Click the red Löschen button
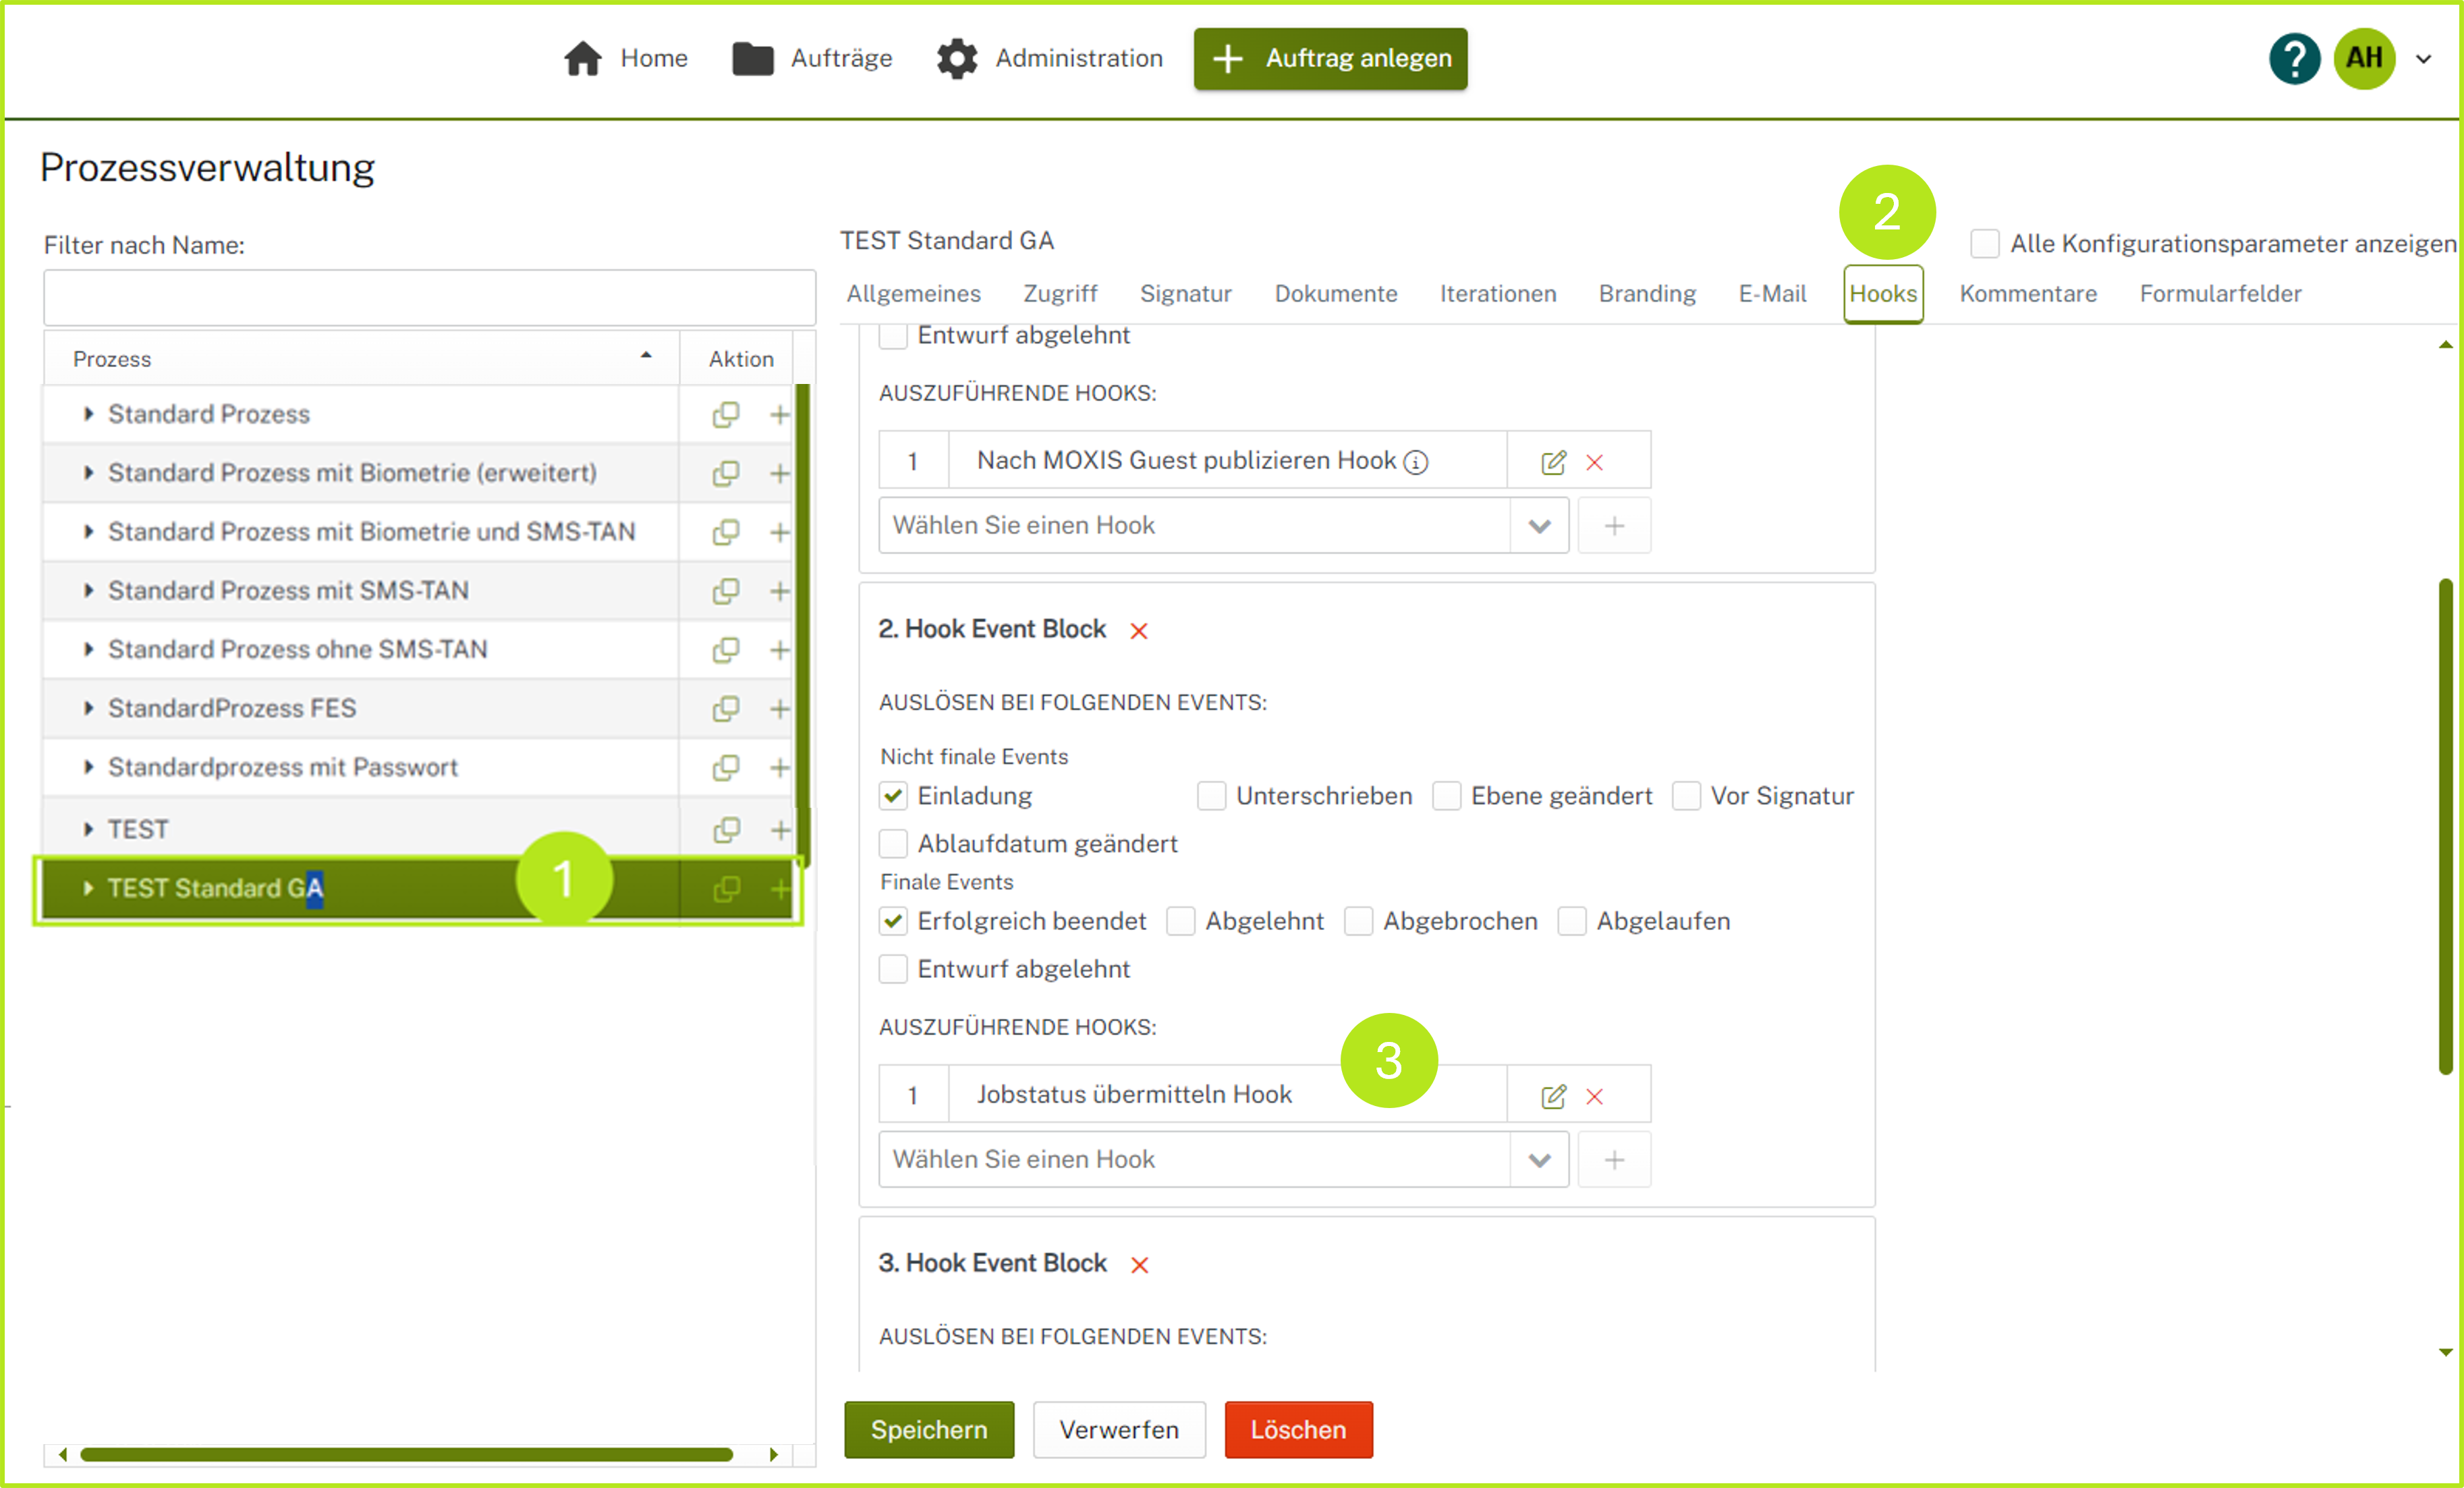2464x1488 pixels. 1298,1430
